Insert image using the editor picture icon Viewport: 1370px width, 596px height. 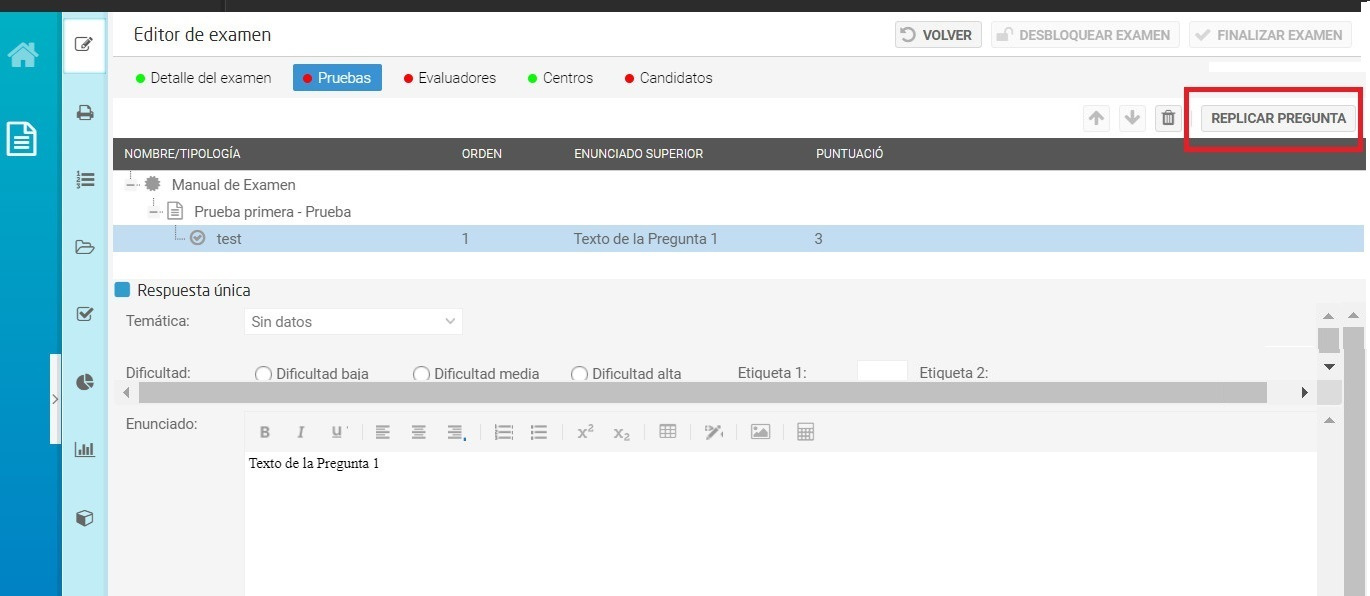(x=760, y=432)
